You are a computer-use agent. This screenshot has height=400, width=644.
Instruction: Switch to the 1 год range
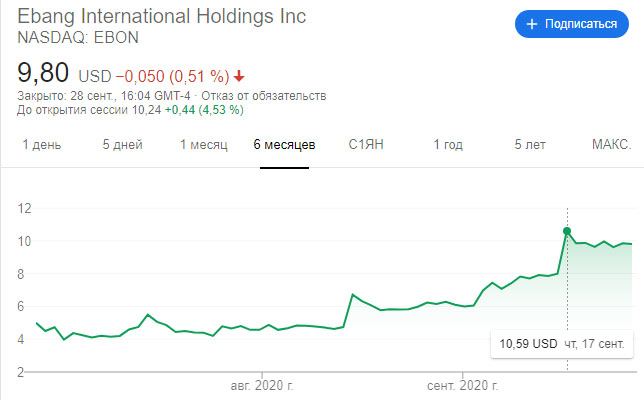point(448,145)
